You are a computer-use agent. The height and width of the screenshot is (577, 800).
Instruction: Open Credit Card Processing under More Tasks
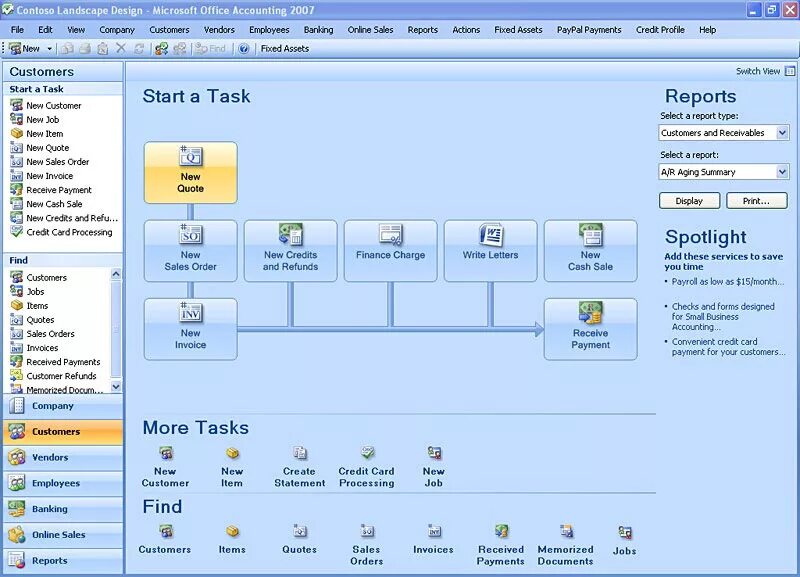[366, 467]
